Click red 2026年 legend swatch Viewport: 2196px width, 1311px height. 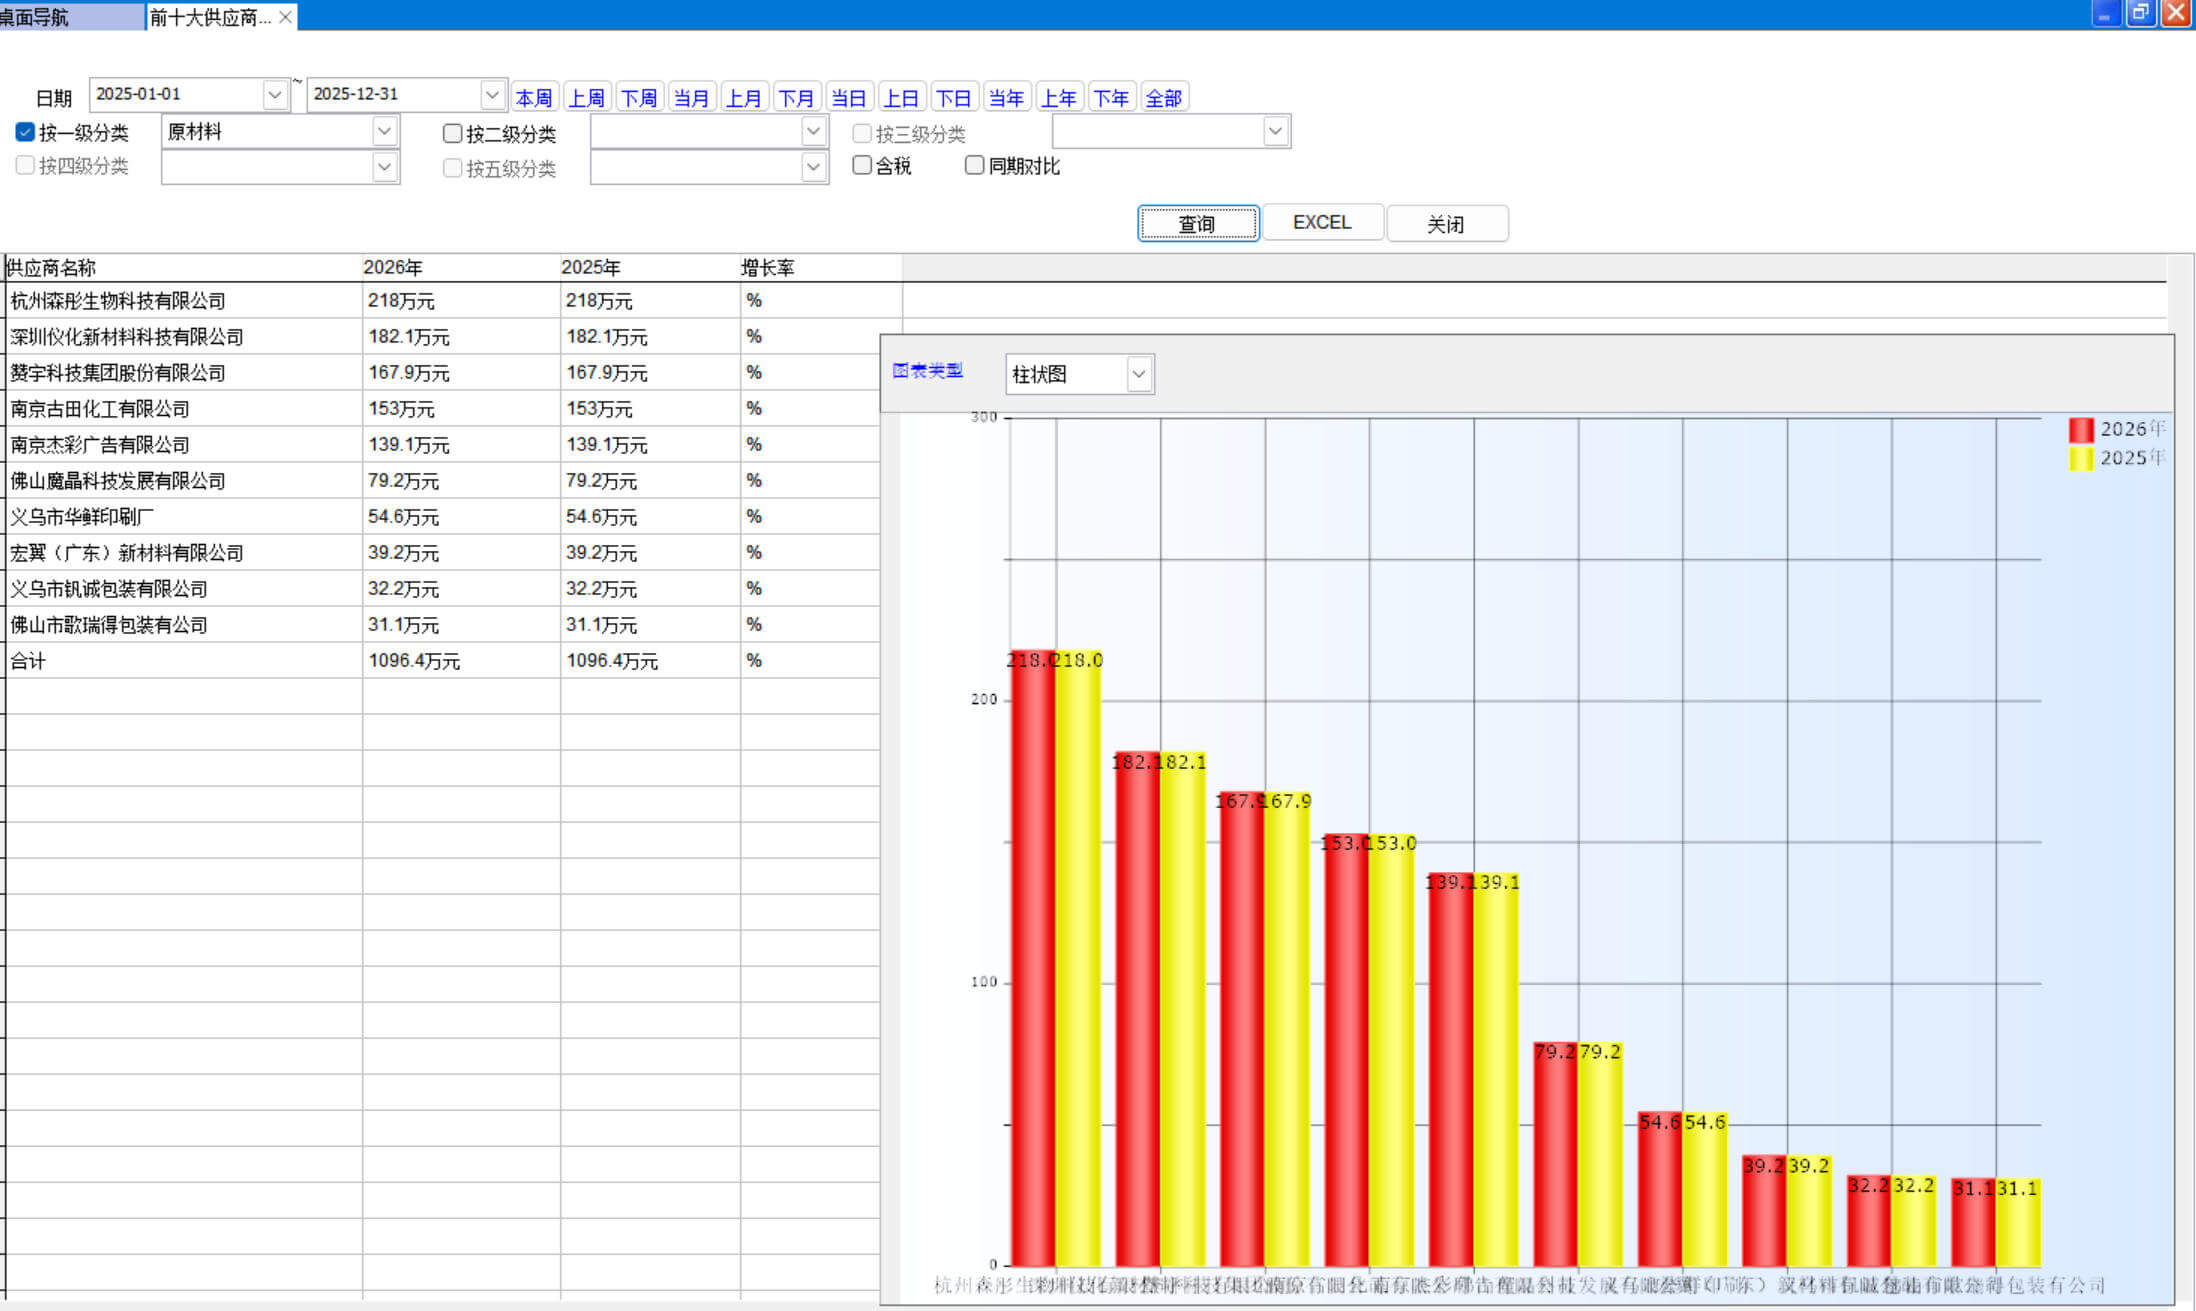(x=2081, y=430)
